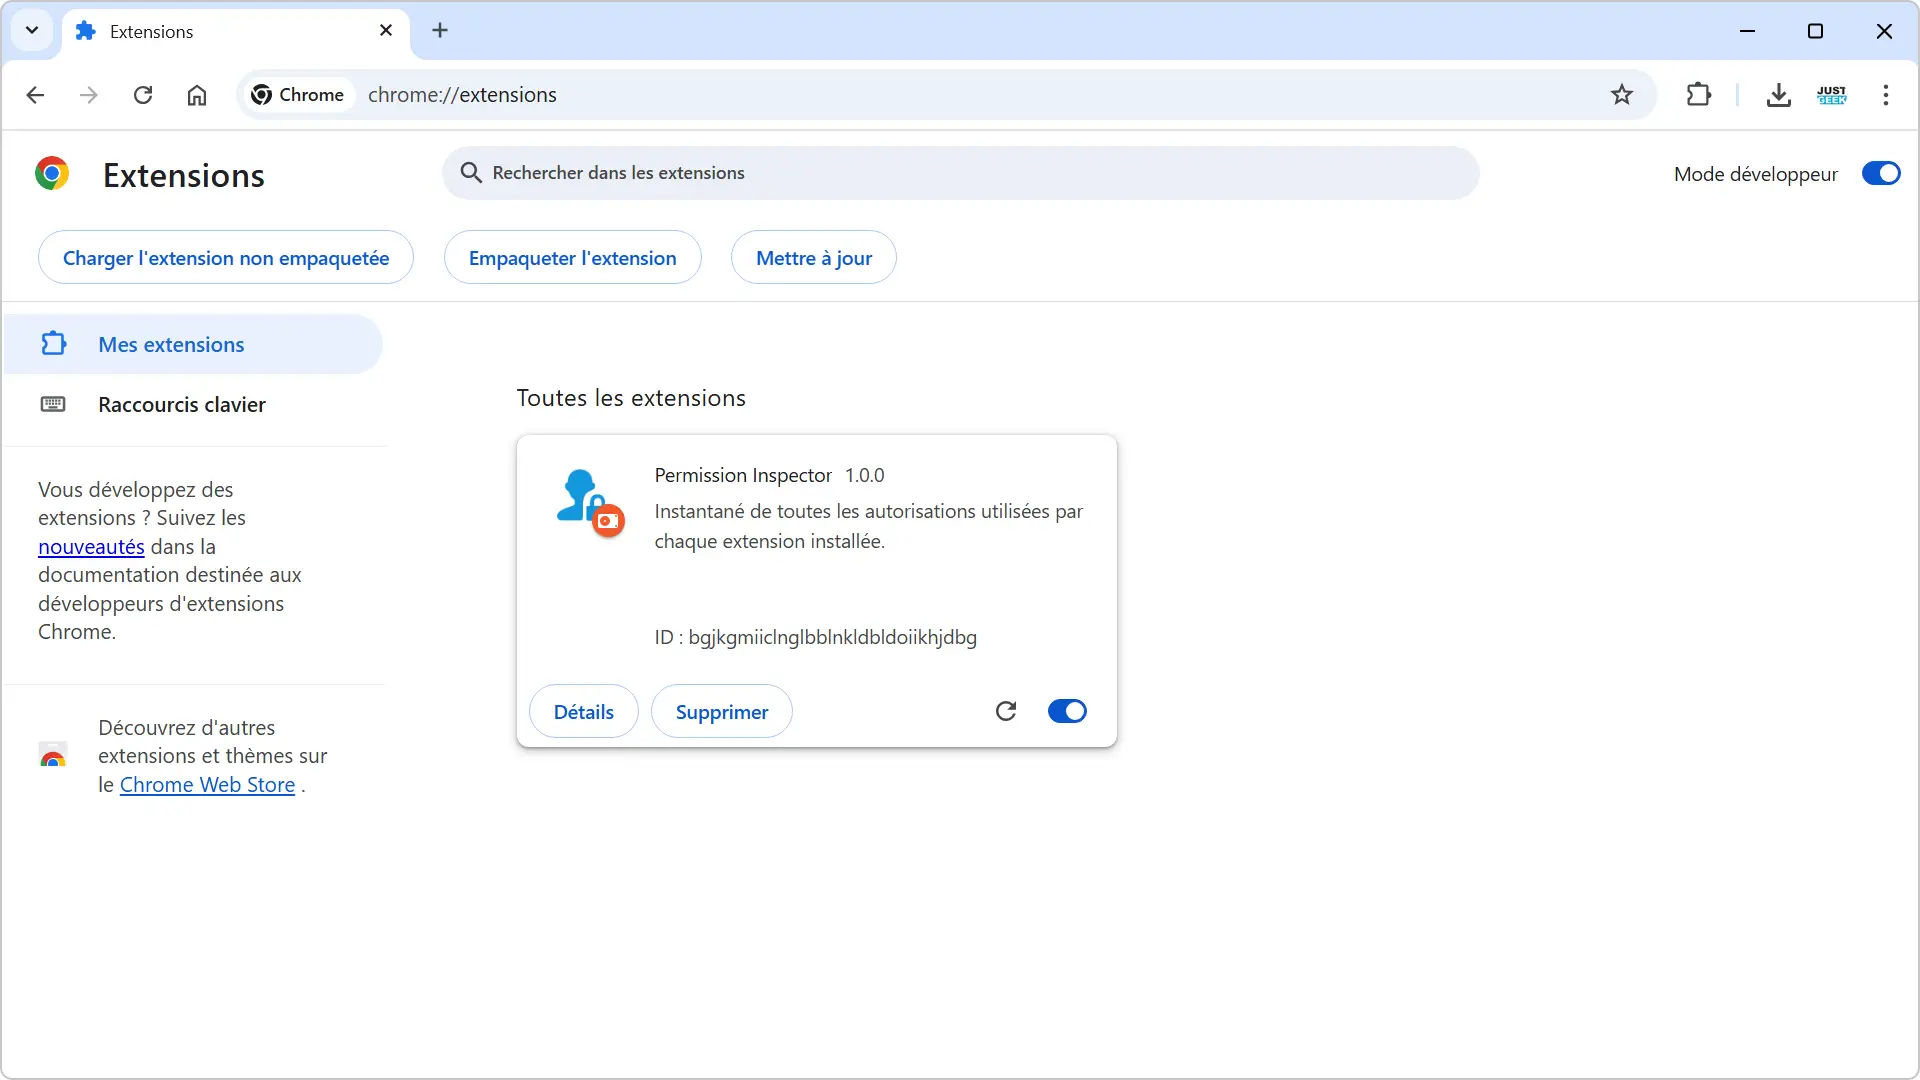Click the Chrome logo beside Extensions title
1920x1080 pixels.
[x=52, y=174]
